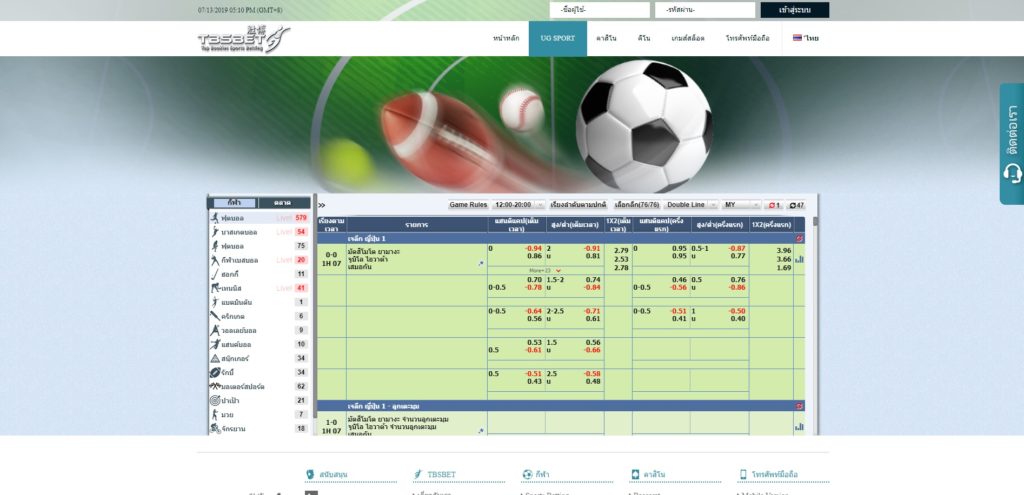The width and height of the screenshot is (1024, 495).
Task: Open statistics chart icon for first match
Action: tap(799, 259)
